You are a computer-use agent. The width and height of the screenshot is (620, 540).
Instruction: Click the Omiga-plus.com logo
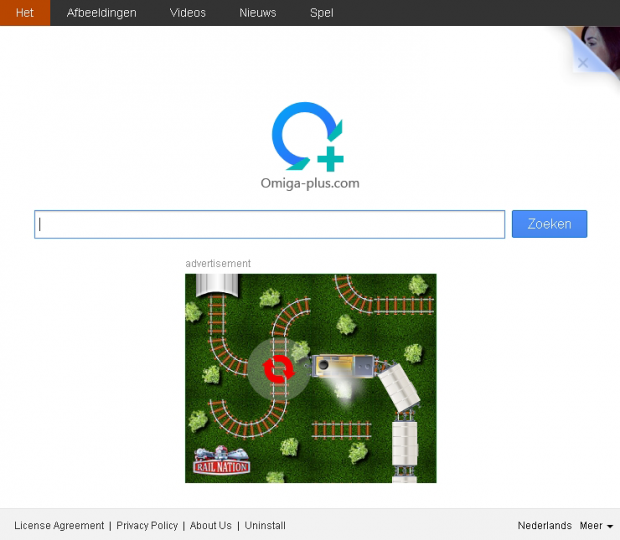coord(310,146)
